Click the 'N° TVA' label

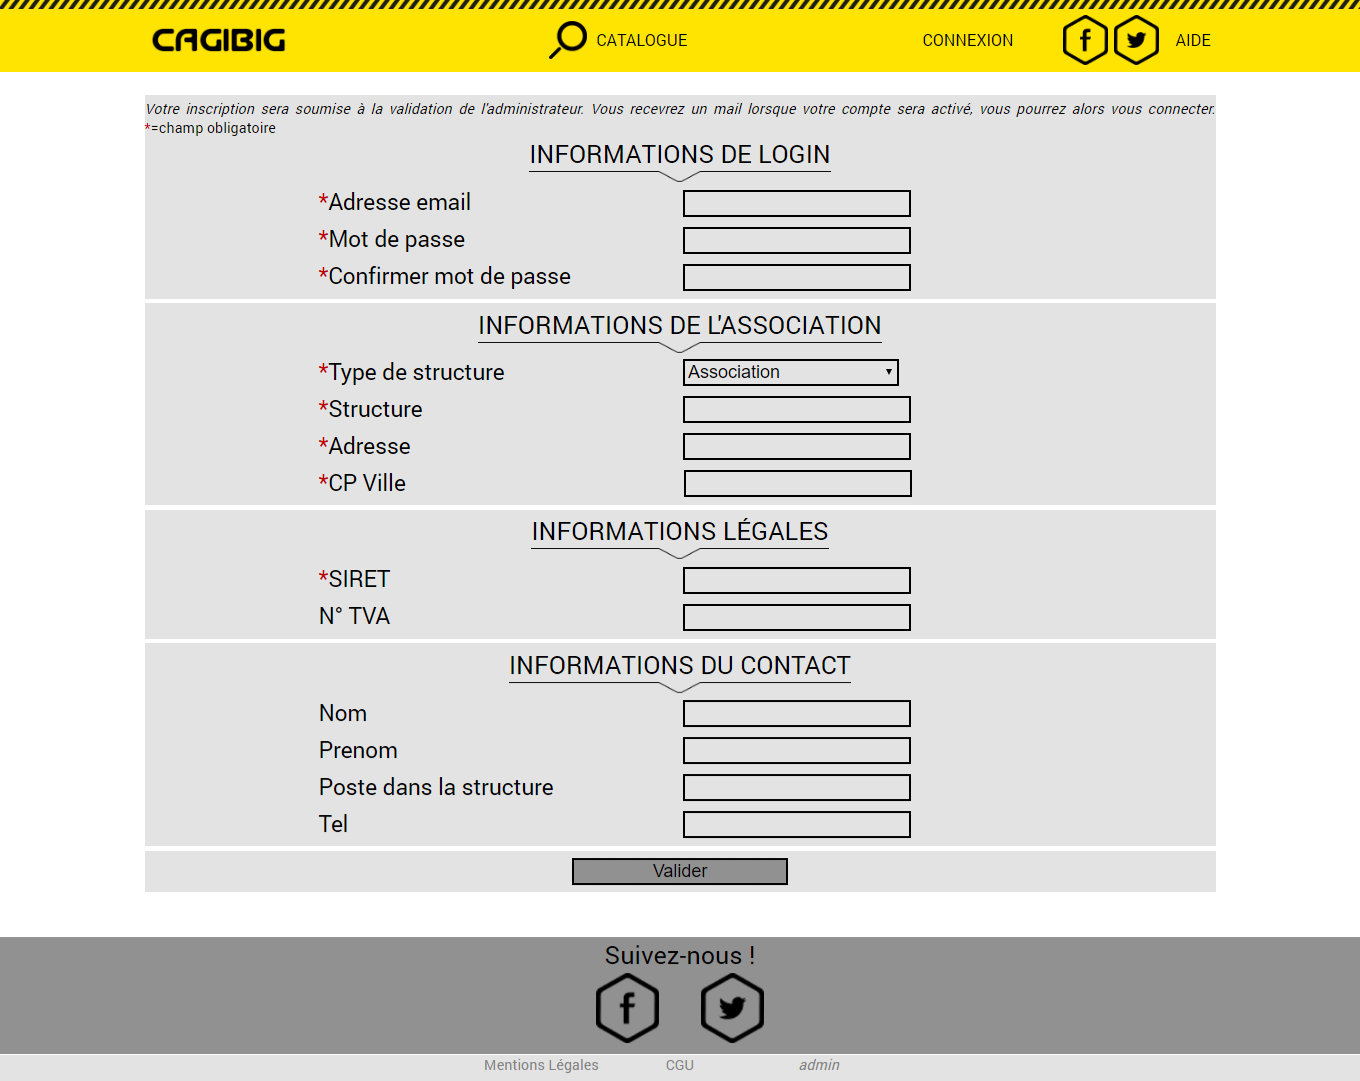pyautogui.click(x=354, y=616)
